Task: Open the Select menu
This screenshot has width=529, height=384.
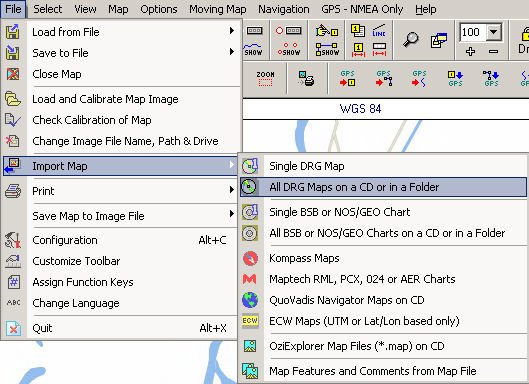Action: pos(48,9)
